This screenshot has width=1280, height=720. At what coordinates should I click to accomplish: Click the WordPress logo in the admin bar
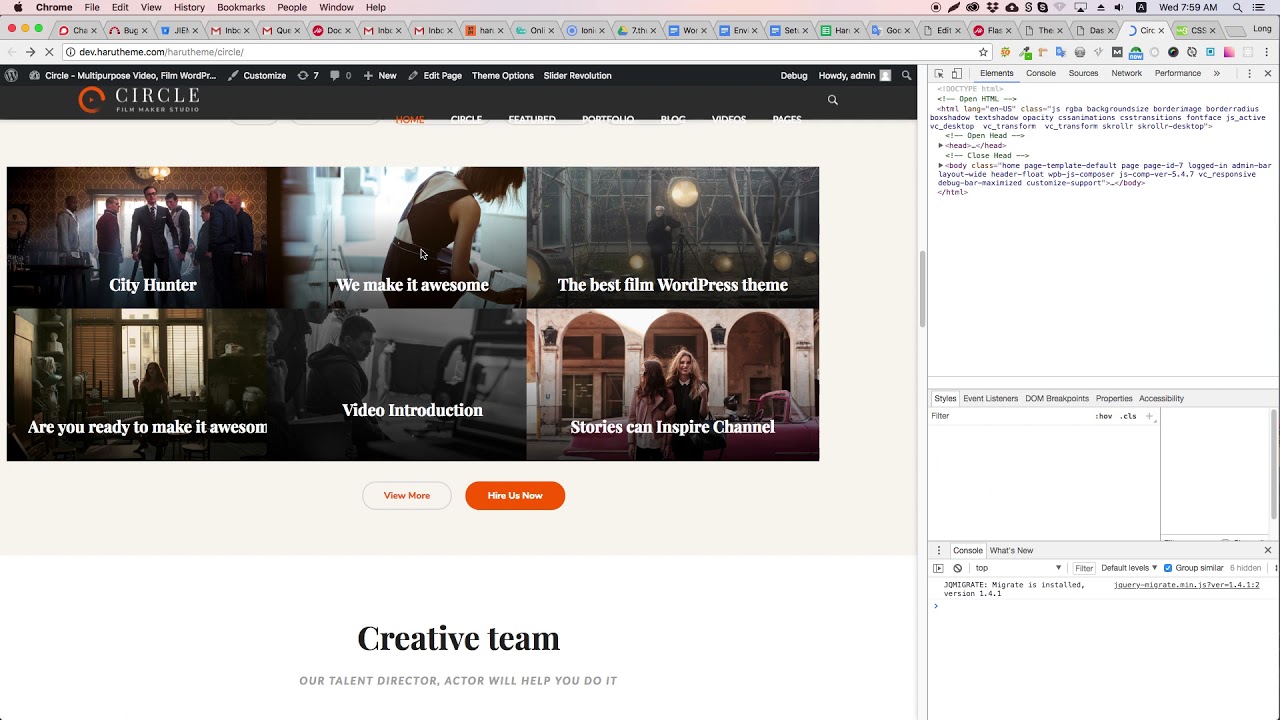(x=11, y=75)
